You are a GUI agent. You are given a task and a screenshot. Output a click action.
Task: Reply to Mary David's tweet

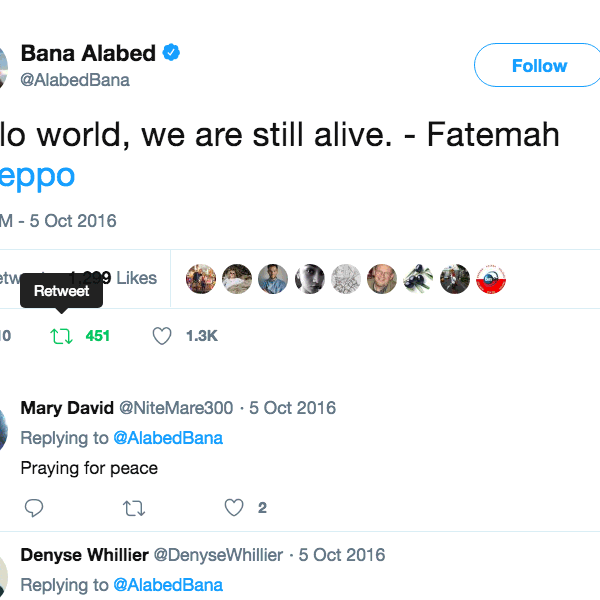click(34, 508)
